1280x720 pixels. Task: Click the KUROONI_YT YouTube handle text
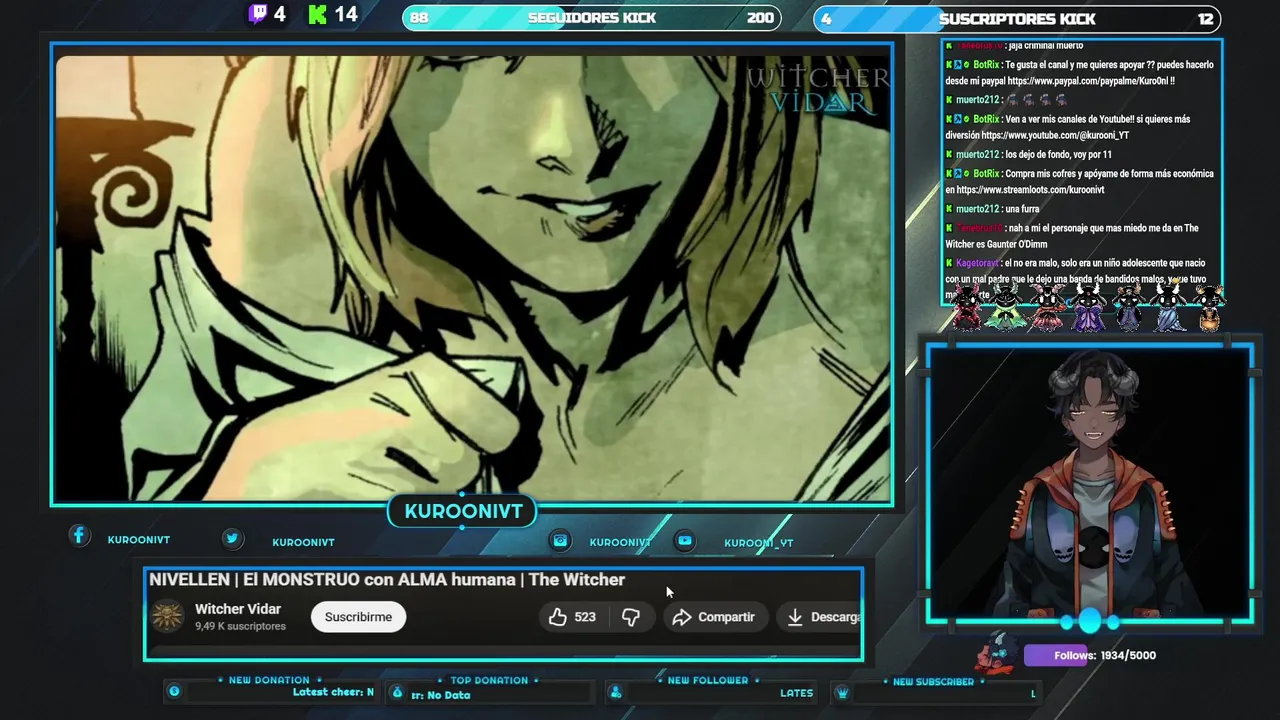tap(759, 543)
